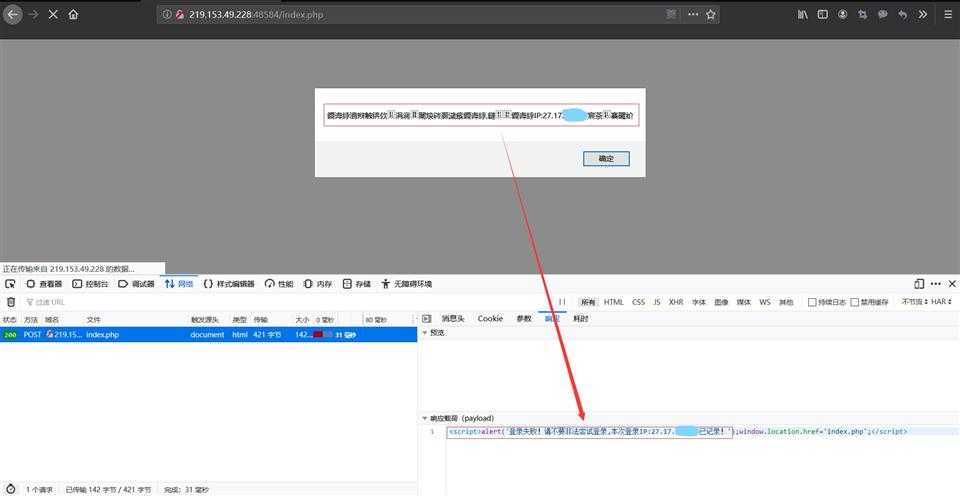Screen dimensions: 960x496
Task: Open devtools three-dot customize menu
Action: coord(936,284)
